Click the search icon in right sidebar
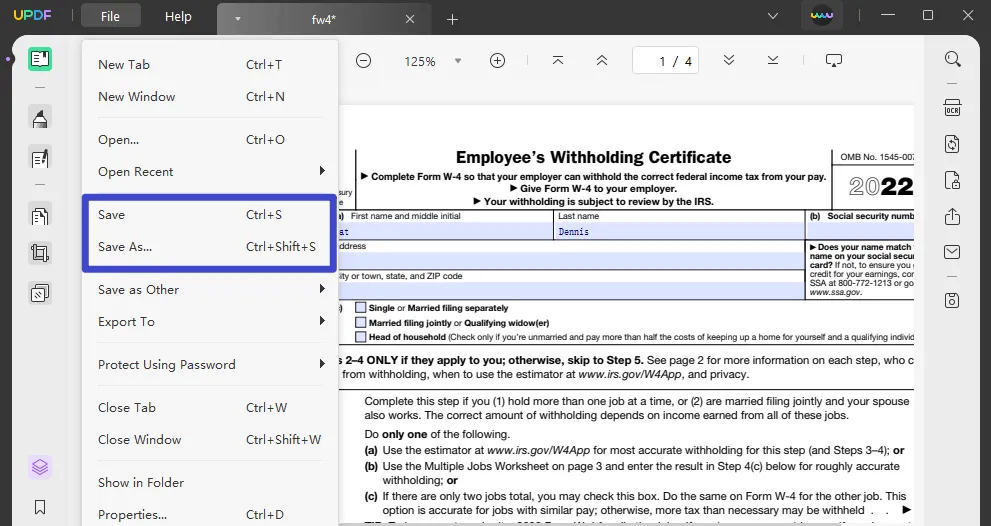The width and height of the screenshot is (991, 526). point(952,60)
